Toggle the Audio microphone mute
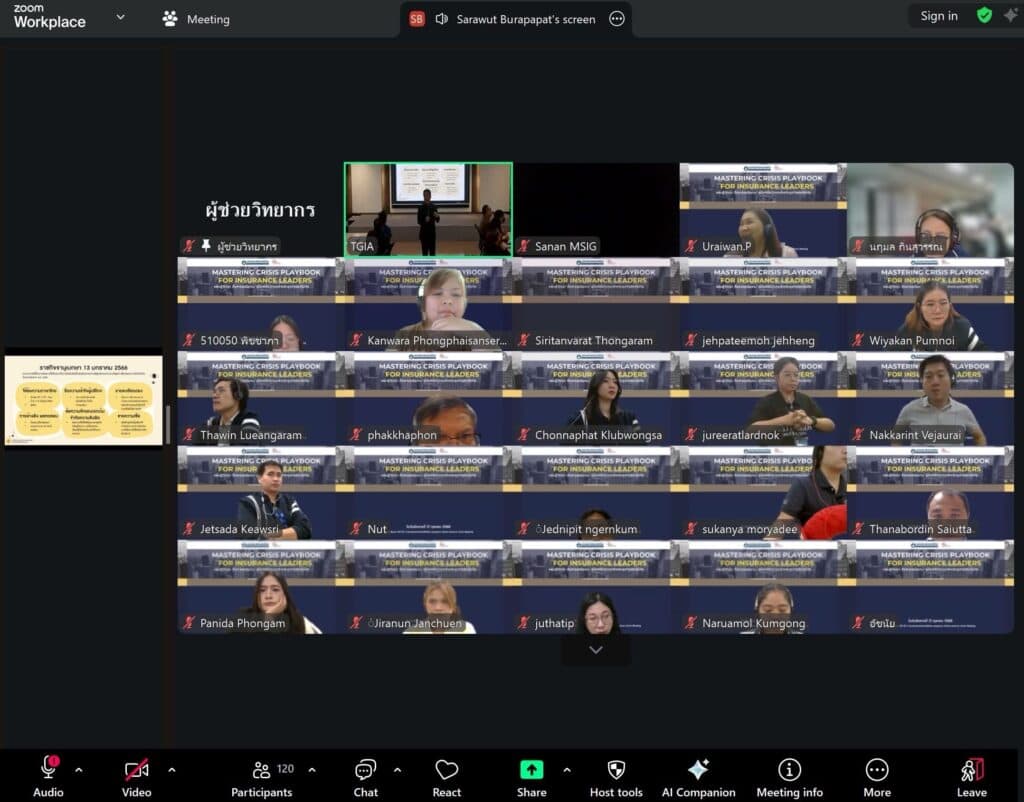This screenshot has height=802, width=1024. (x=48, y=769)
